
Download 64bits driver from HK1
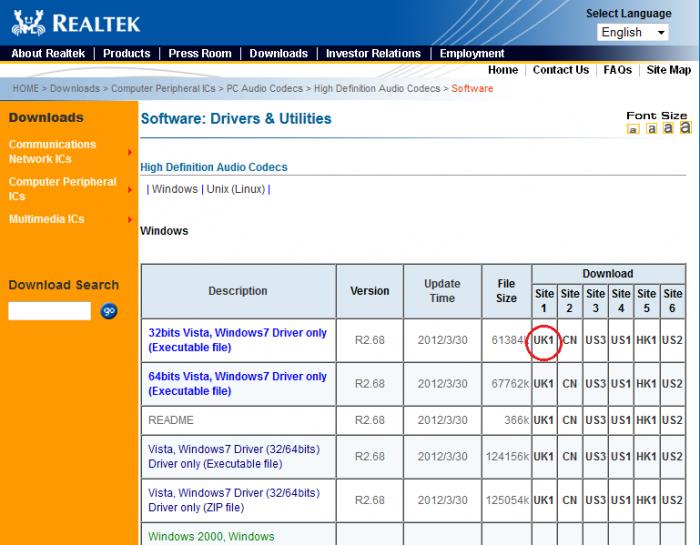(x=646, y=384)
